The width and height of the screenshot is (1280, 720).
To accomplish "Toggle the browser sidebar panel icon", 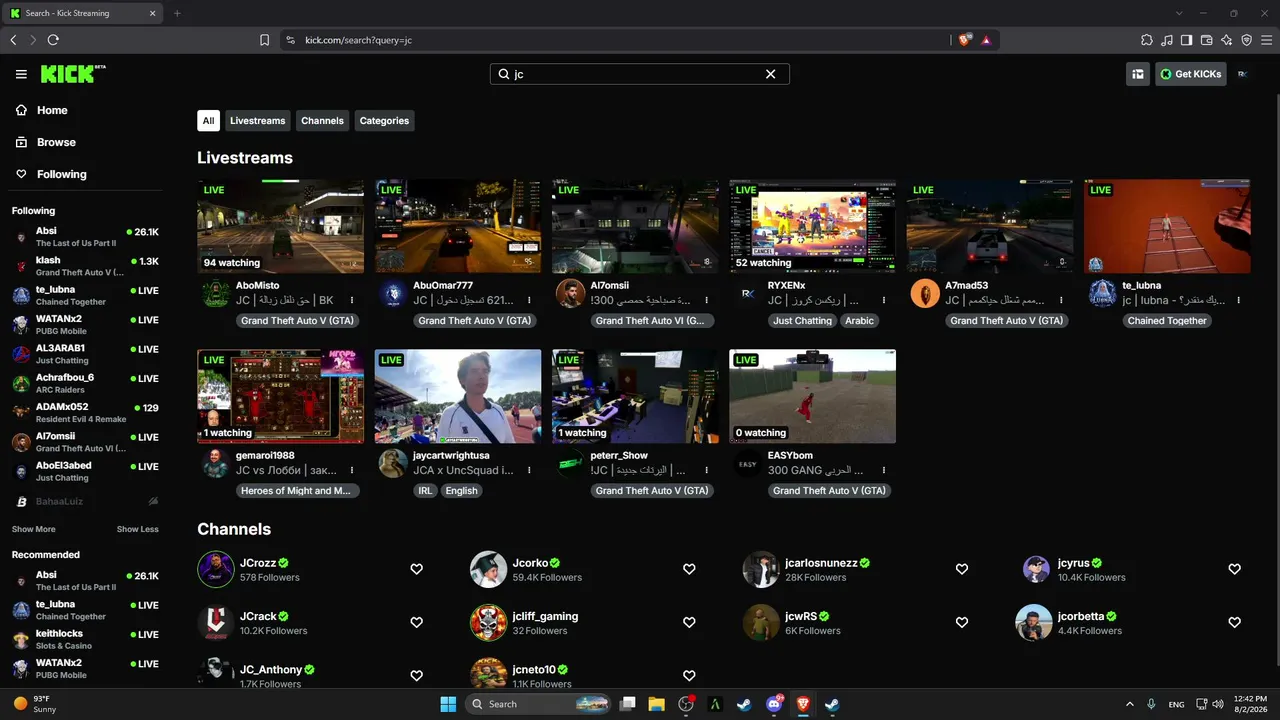I will (x=1186, y=40).
